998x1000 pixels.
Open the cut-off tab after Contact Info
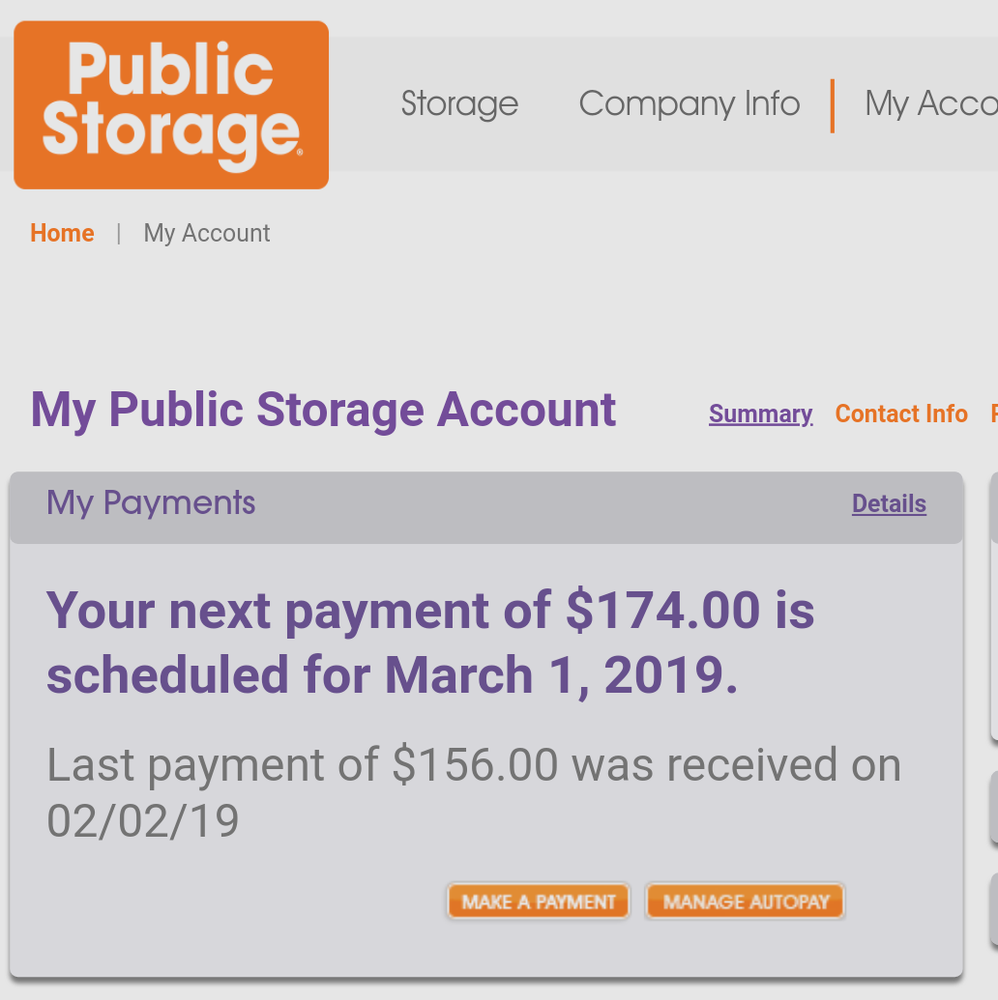point(993,414)
